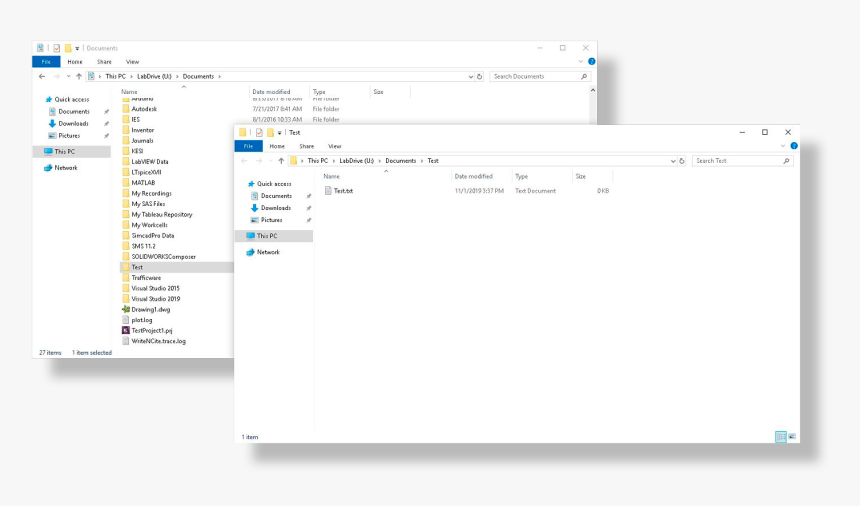
Task: Click Properties icon in Documents window title bar
Action: (x=56, y=48)
